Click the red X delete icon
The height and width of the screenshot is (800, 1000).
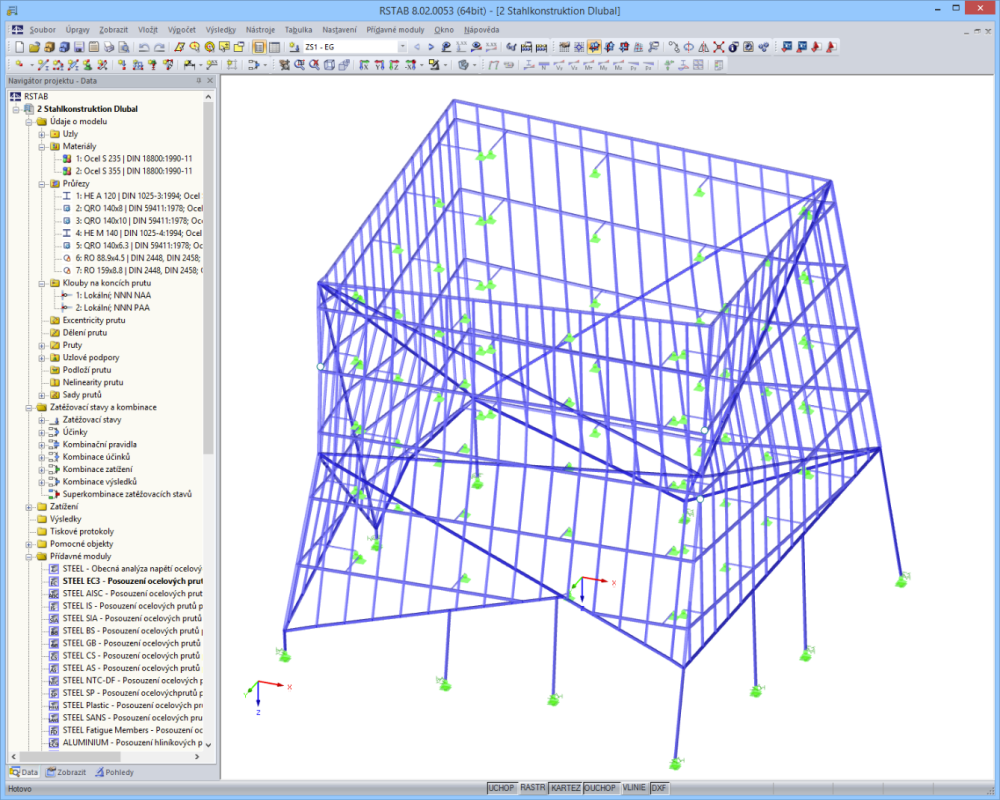coord(719,47)
